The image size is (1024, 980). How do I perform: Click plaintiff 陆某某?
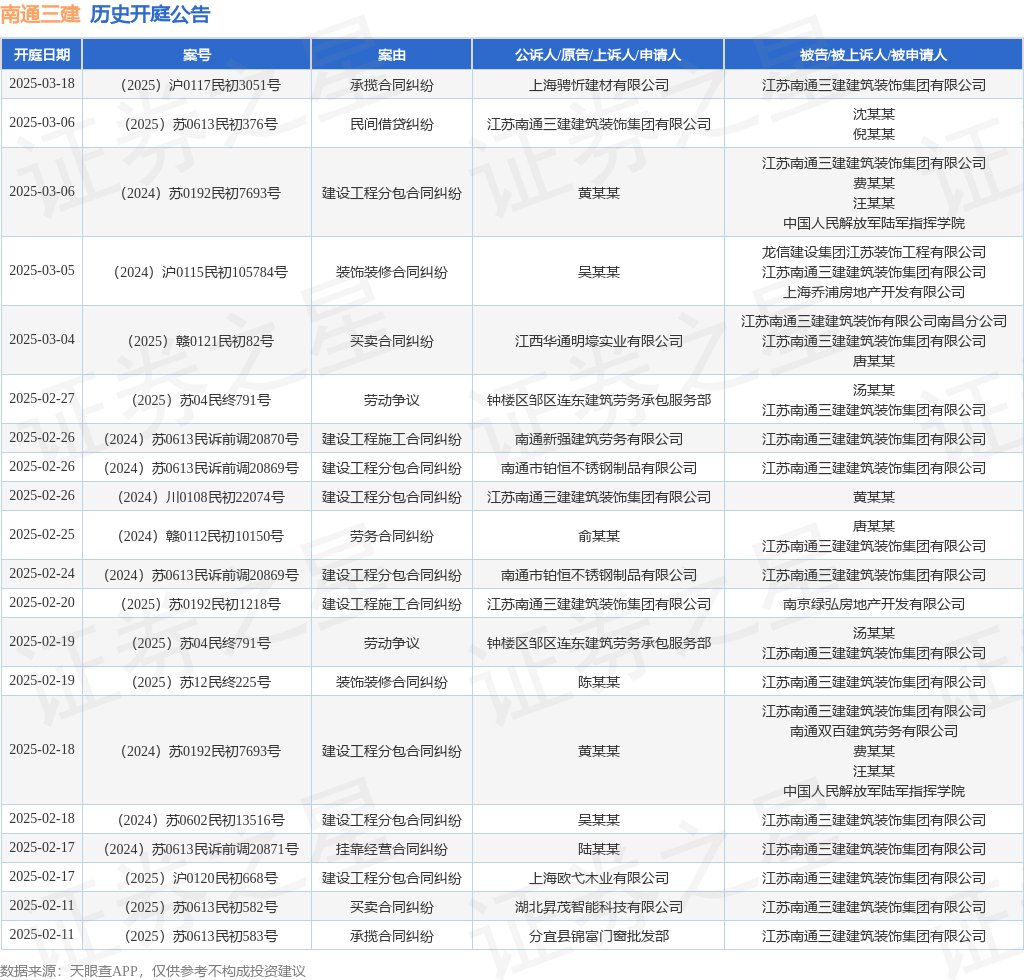click(599, 849)
